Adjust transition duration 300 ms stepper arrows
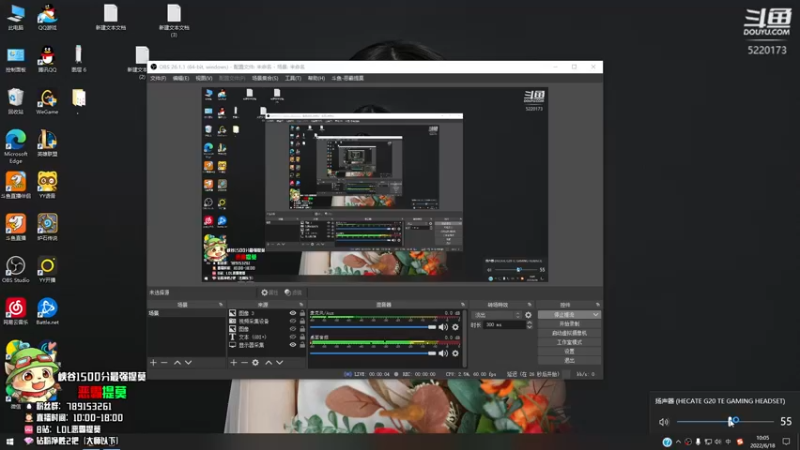800x450 pixels. (529, 324)
